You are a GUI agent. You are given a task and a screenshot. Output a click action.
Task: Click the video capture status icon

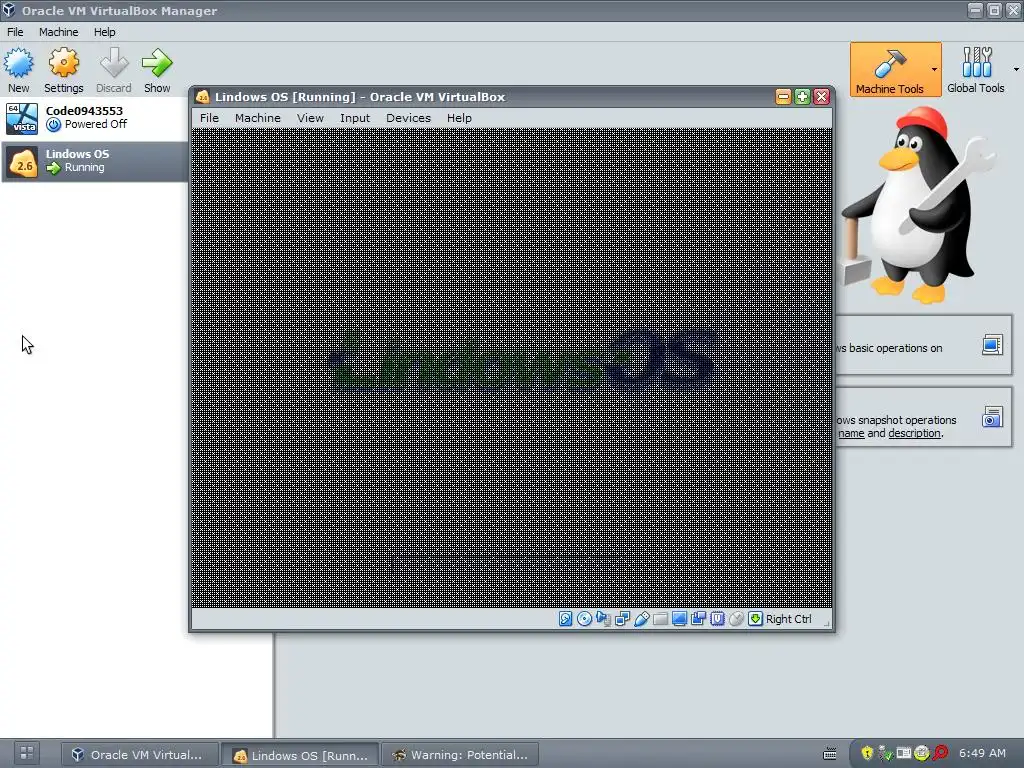click(x=698, y=618)
